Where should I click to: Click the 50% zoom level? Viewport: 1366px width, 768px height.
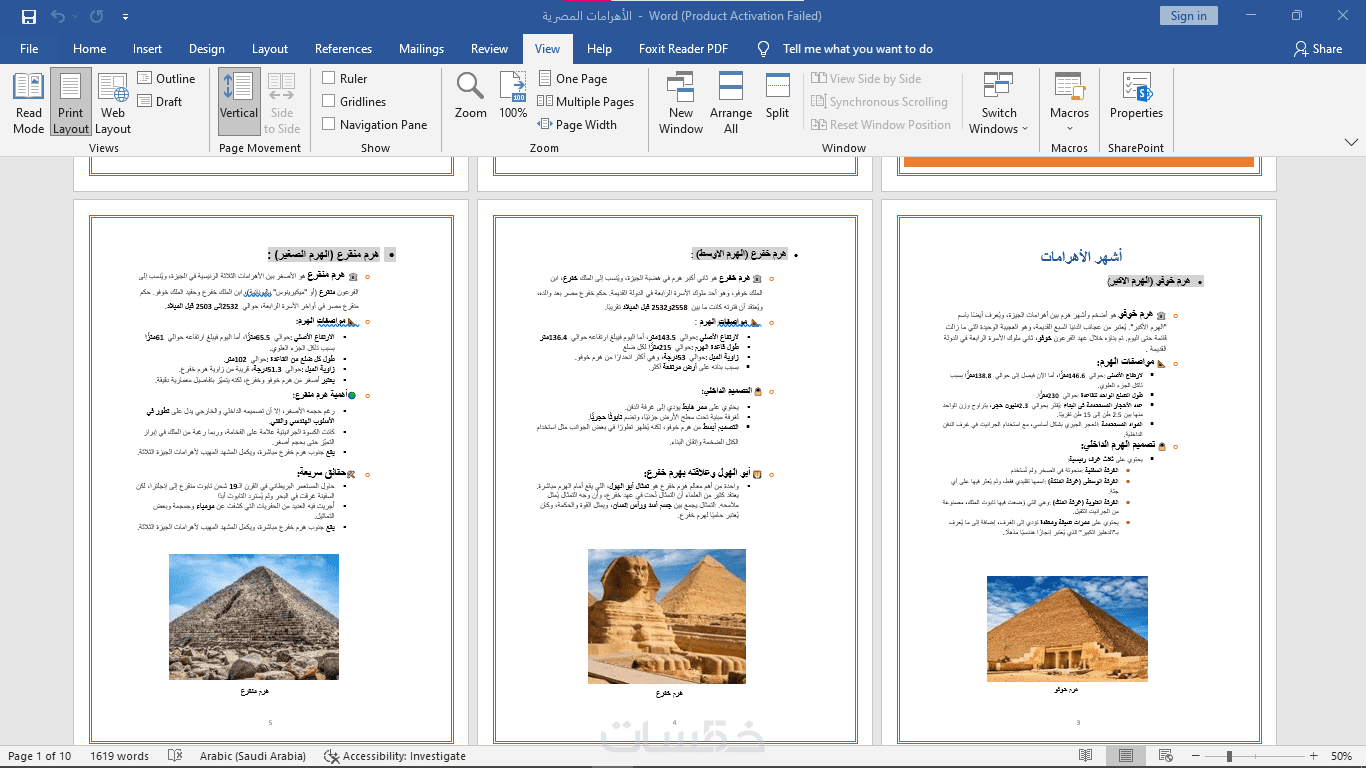coord(1341,756)
